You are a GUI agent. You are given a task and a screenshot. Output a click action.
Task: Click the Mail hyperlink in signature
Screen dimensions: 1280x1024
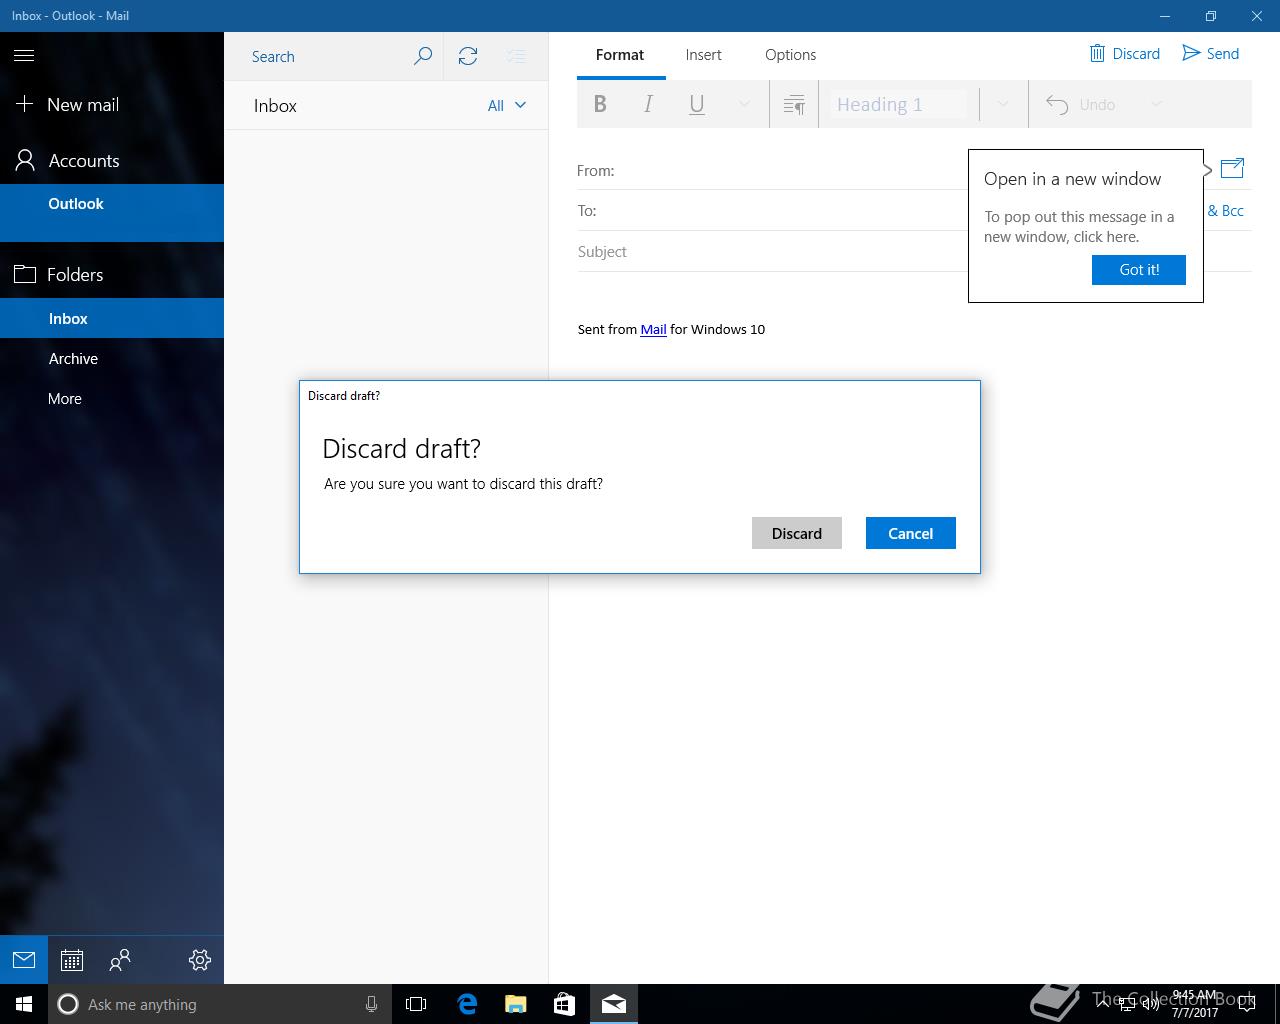[653, 329]
